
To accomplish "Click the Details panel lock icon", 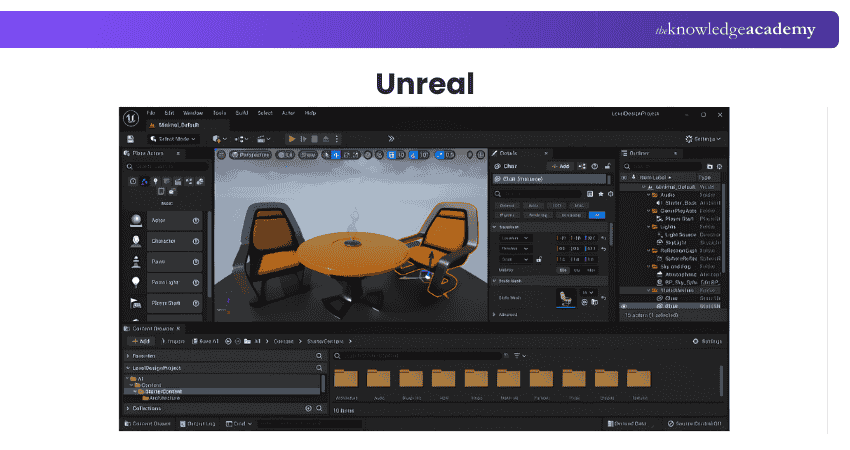I will 608,166.
